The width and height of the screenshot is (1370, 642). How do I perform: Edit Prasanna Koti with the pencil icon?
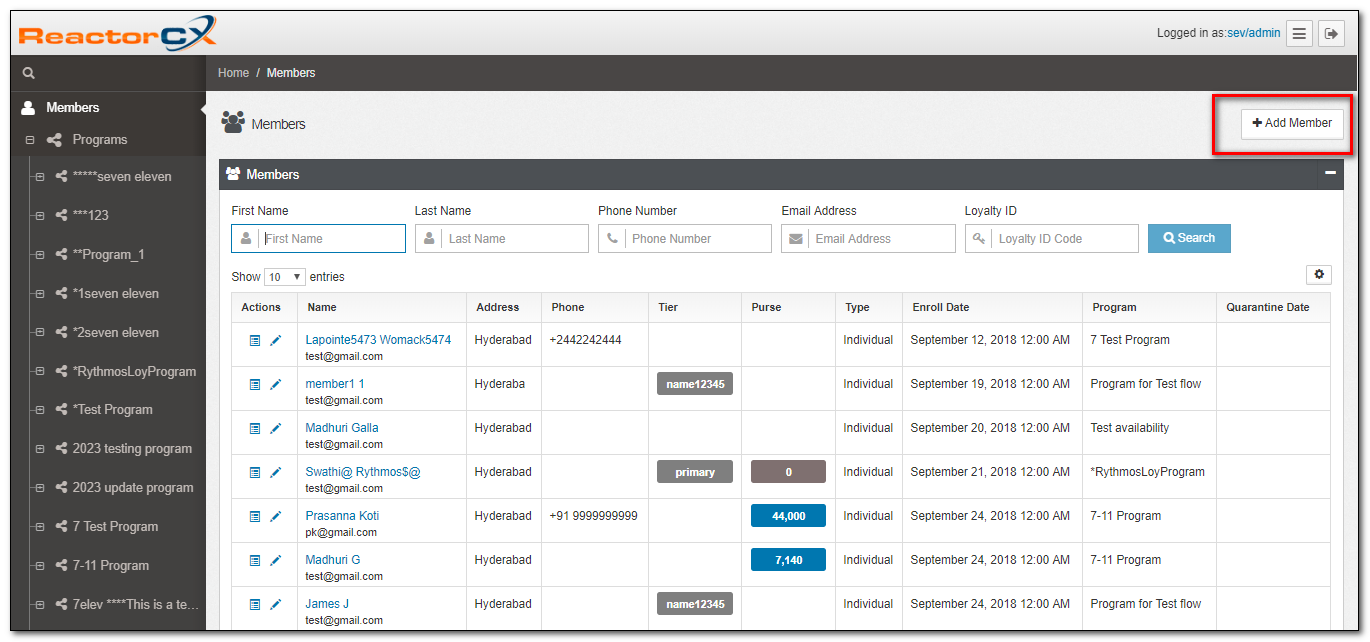[x=276, y=516]
